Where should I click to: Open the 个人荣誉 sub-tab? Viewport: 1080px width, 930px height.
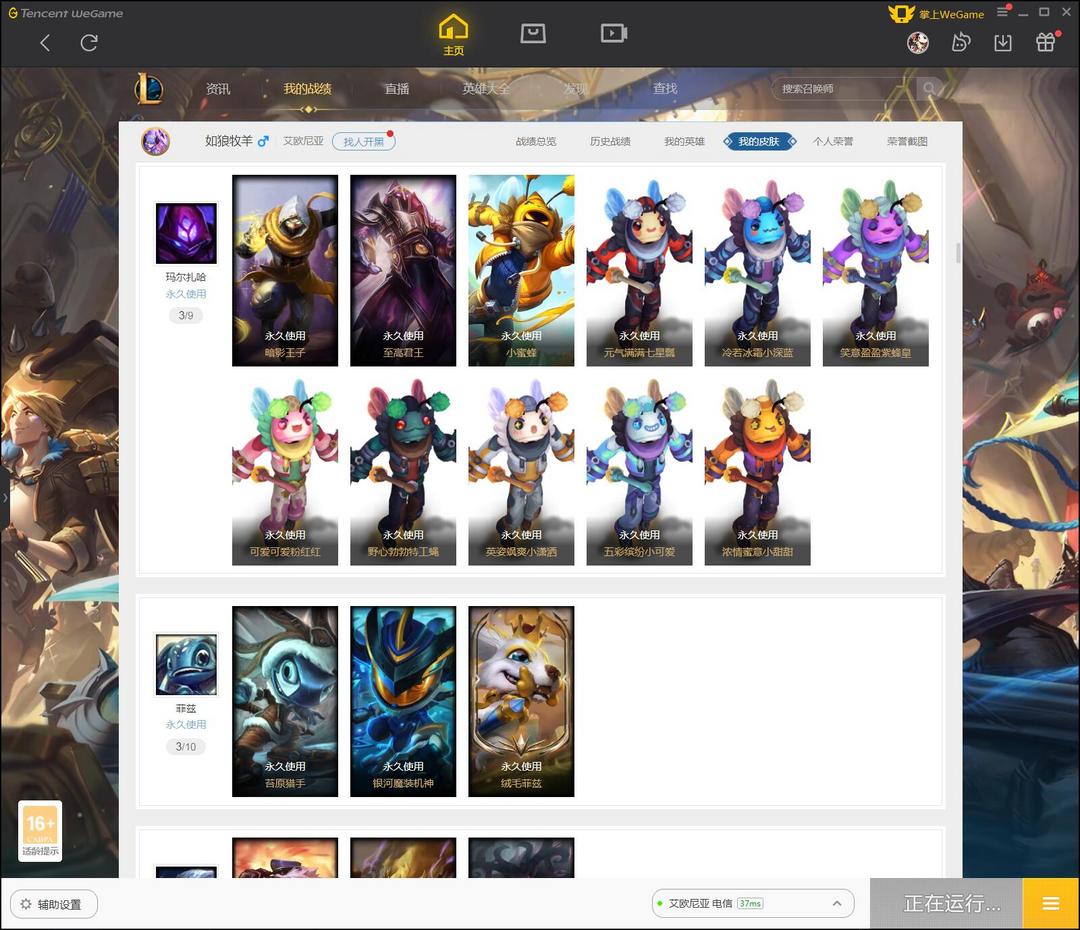833,141
